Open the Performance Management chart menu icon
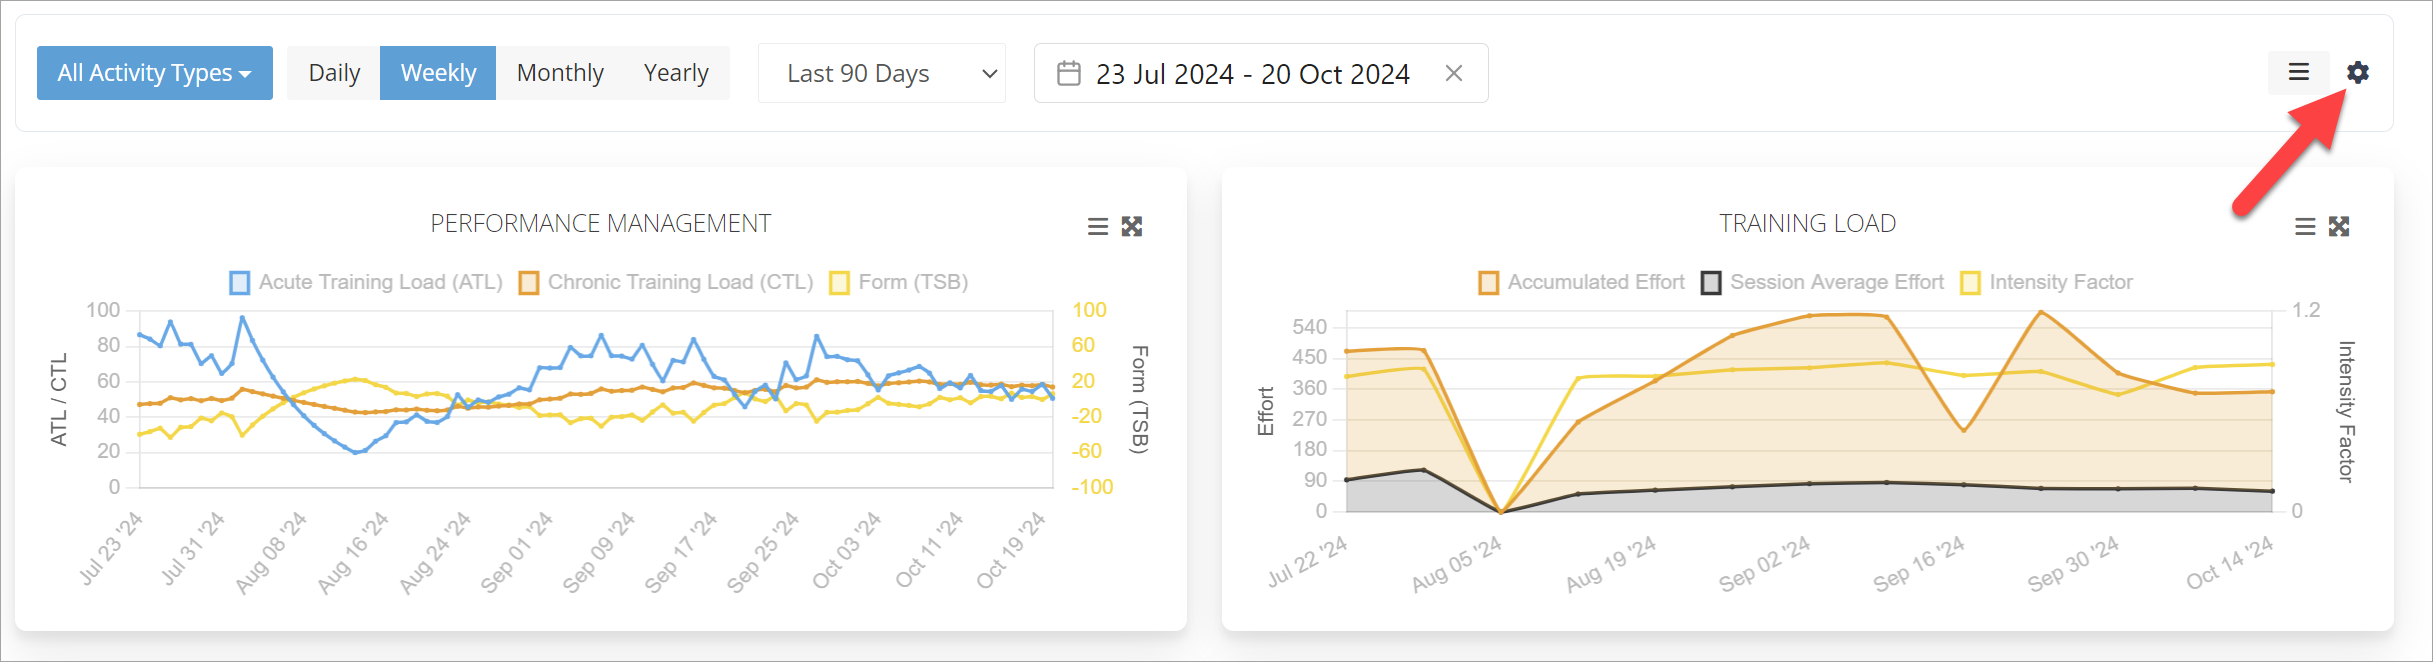 click(1098, 227)
